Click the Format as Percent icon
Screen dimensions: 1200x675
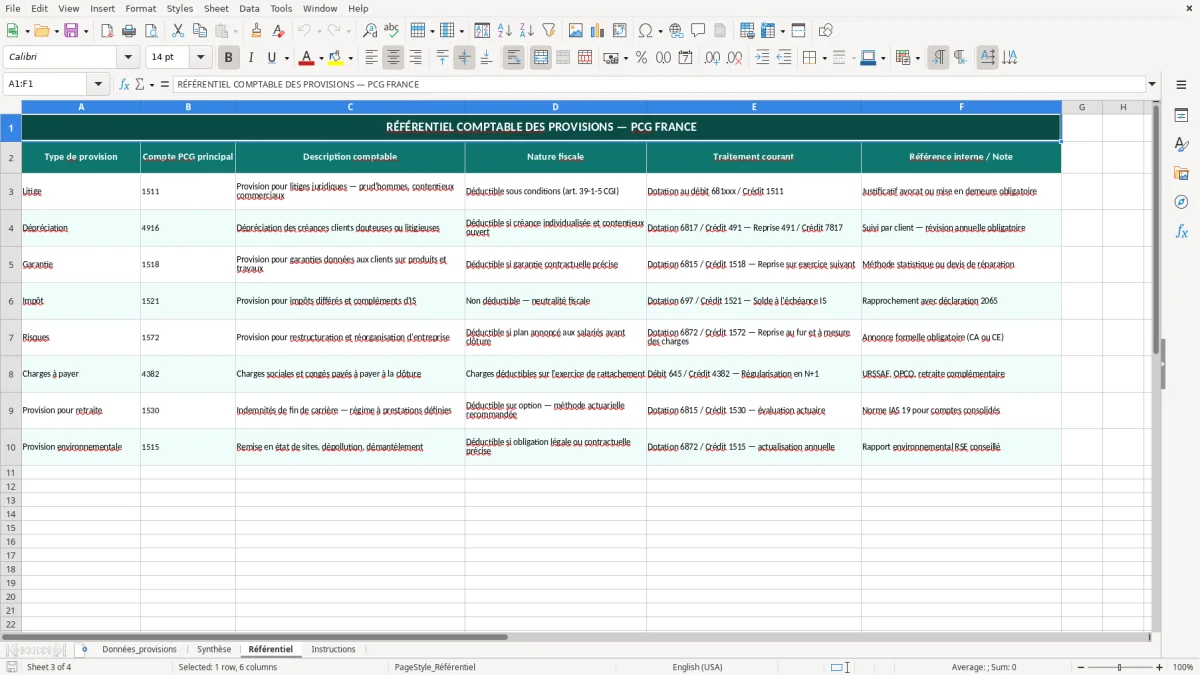[641, 58]
